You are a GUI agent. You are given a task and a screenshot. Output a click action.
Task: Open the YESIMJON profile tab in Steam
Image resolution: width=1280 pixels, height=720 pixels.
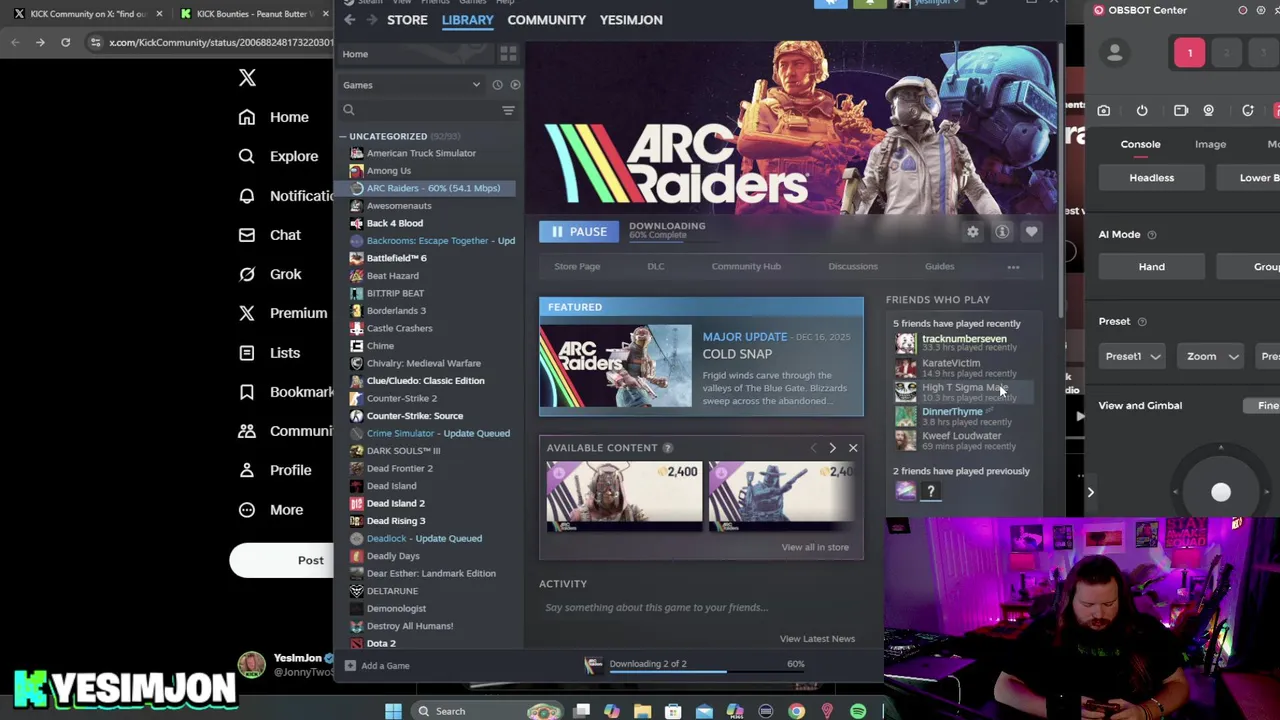(631, 20)
